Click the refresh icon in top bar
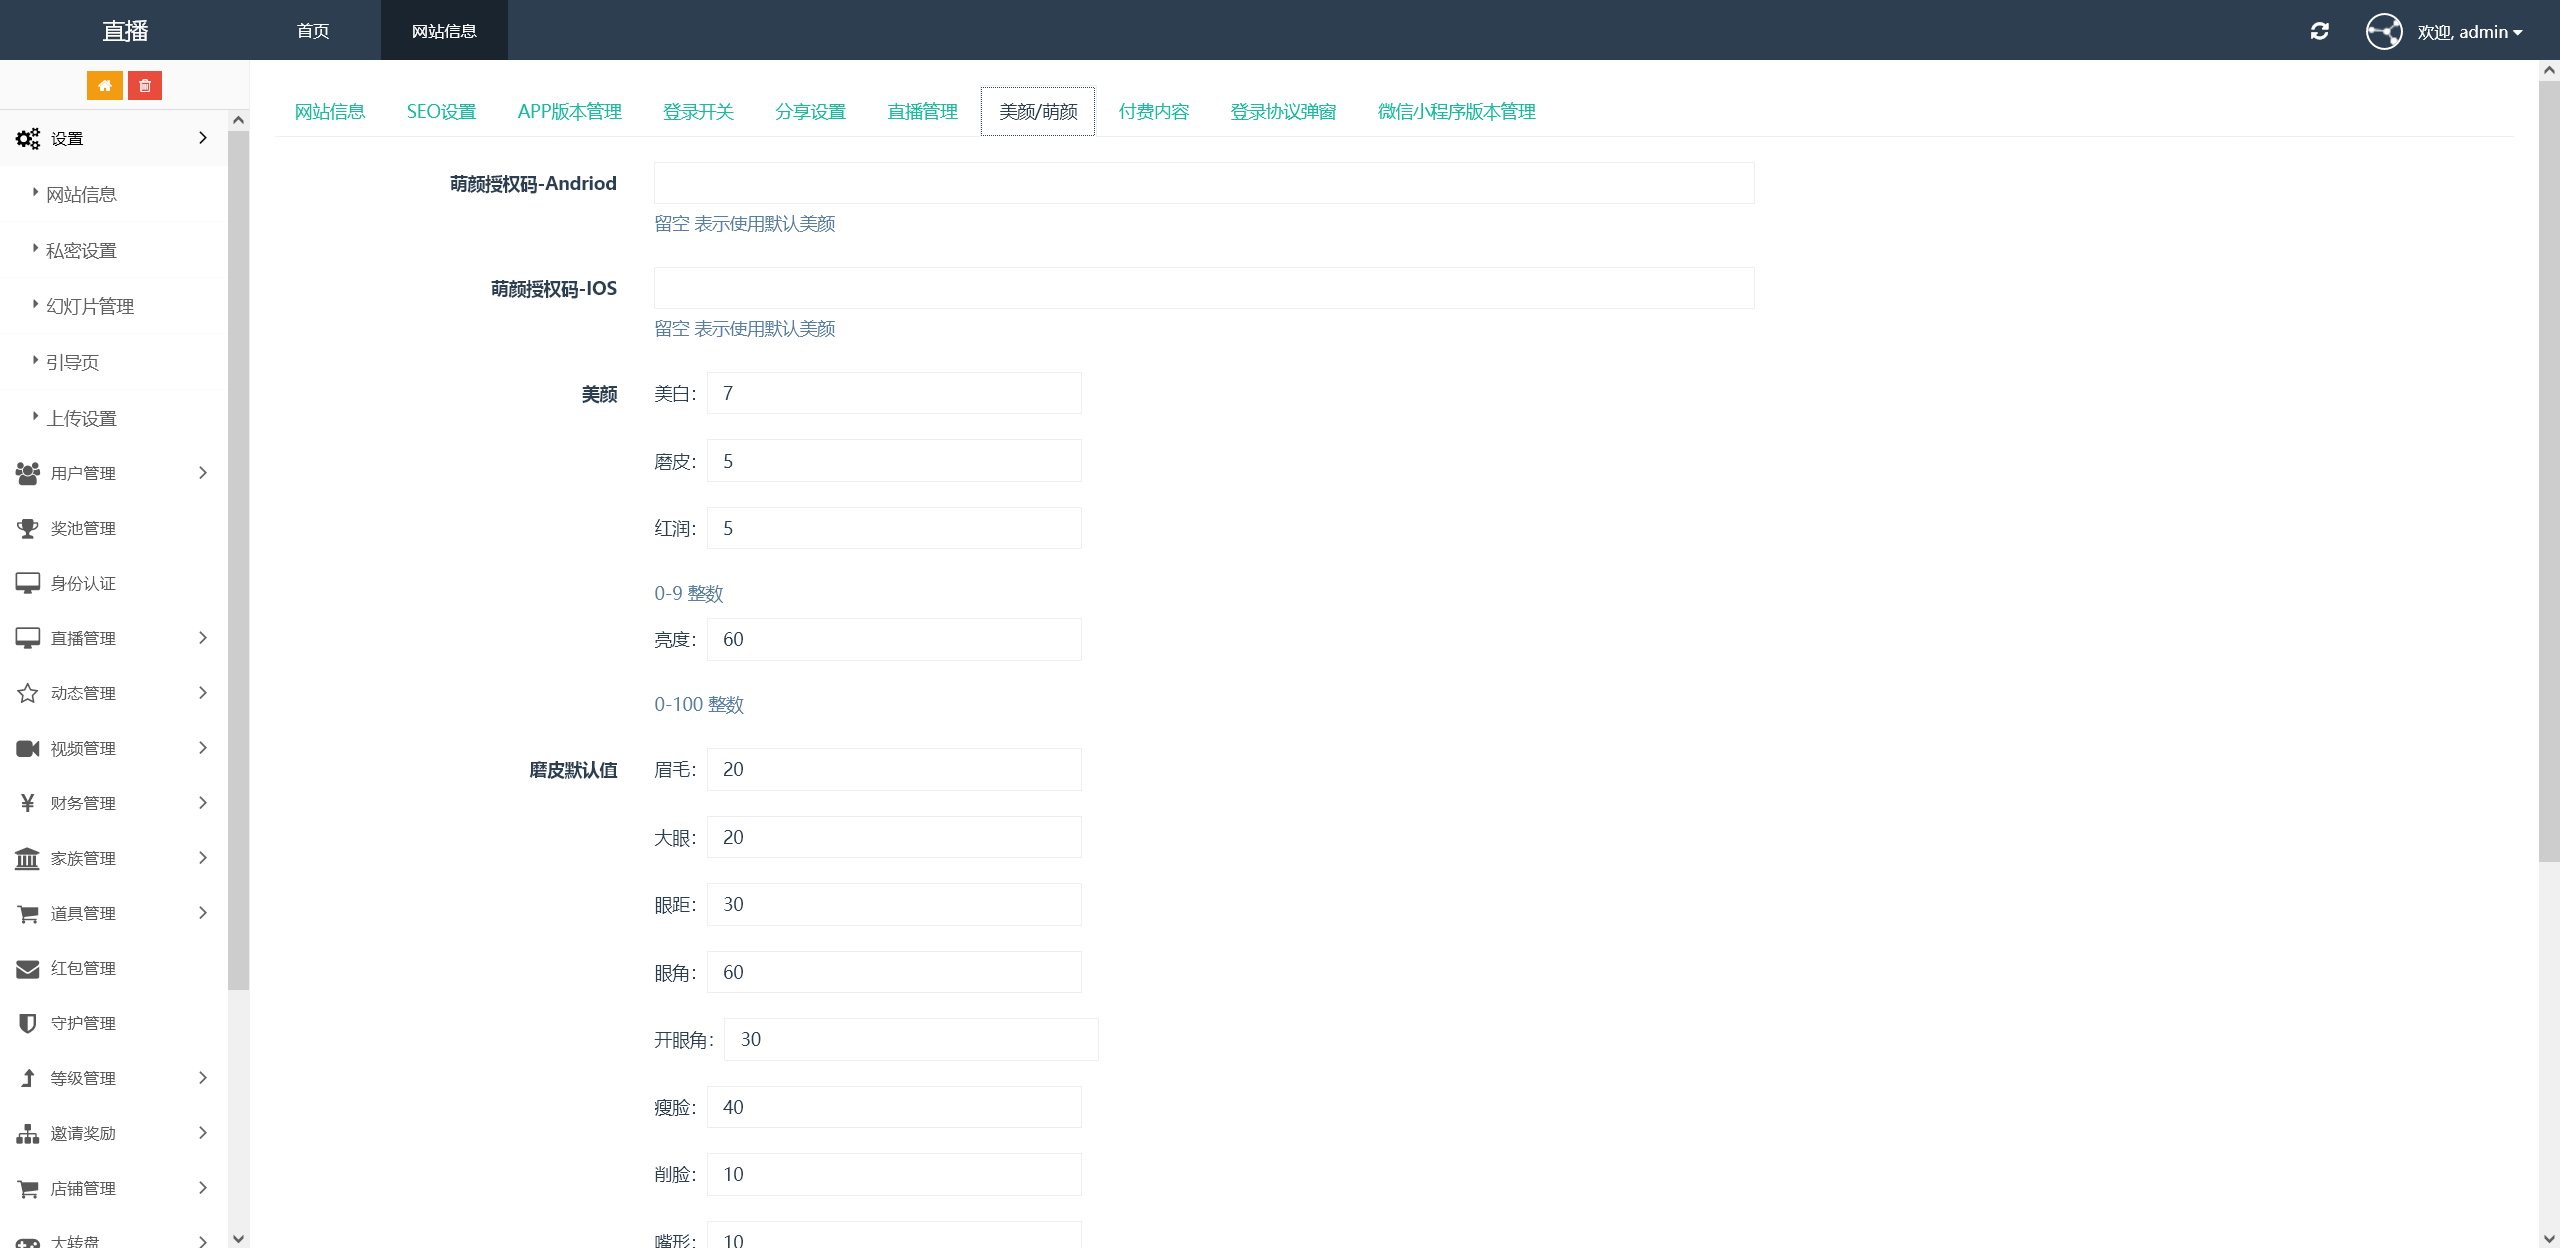The height and width of the screenshot is (1248, 2560). (x=2319, y=31)
